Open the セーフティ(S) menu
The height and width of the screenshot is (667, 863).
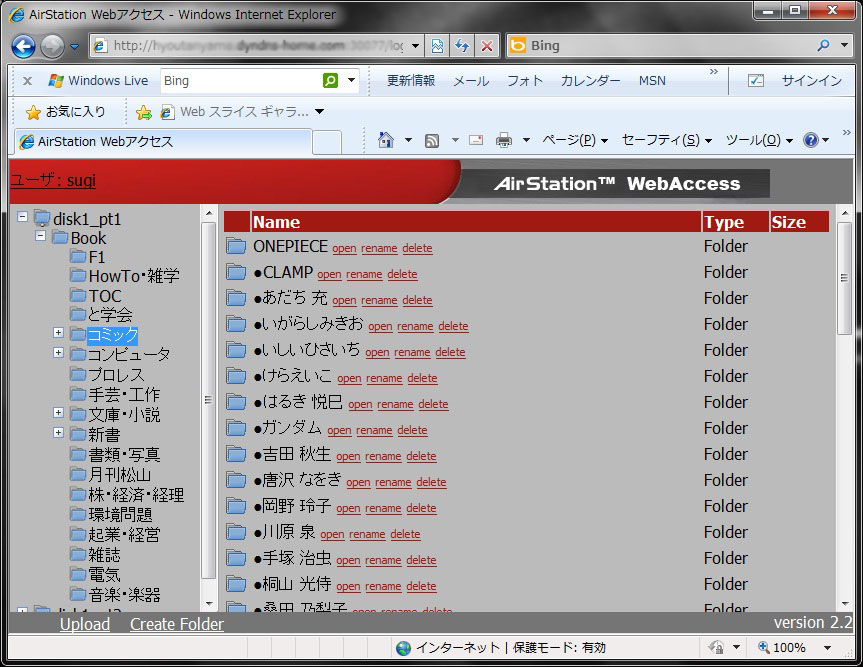coord(666,141)
